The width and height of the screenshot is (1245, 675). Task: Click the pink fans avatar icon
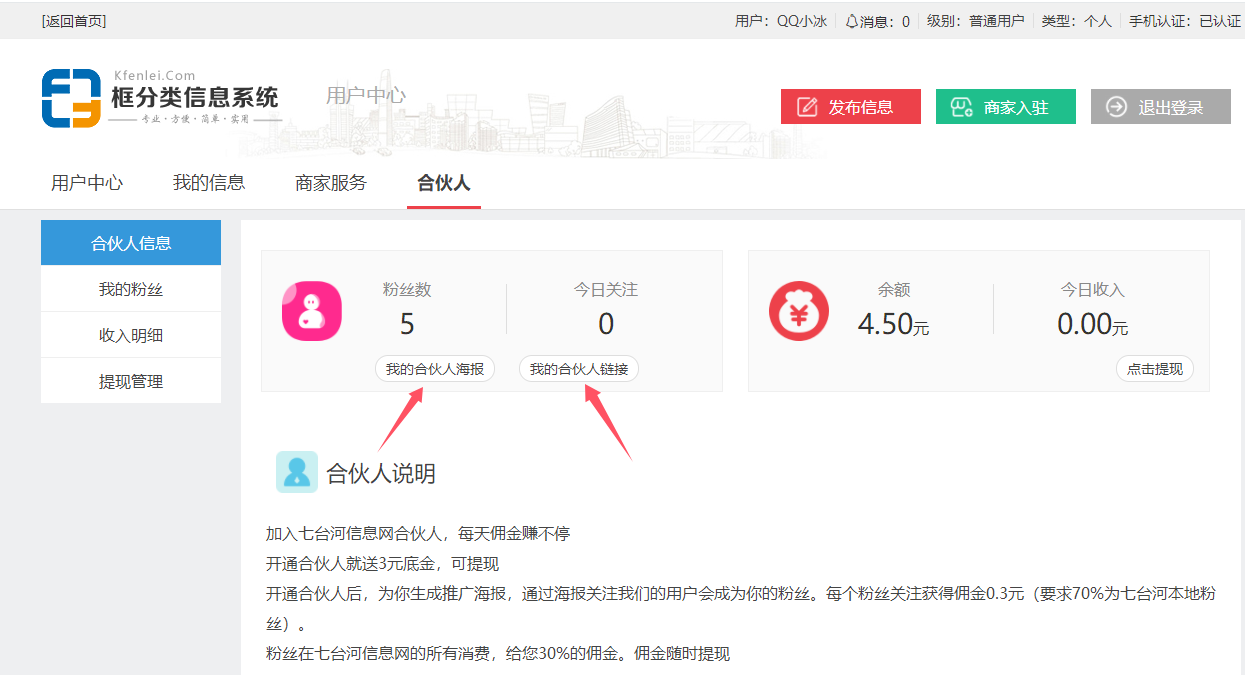312,311
